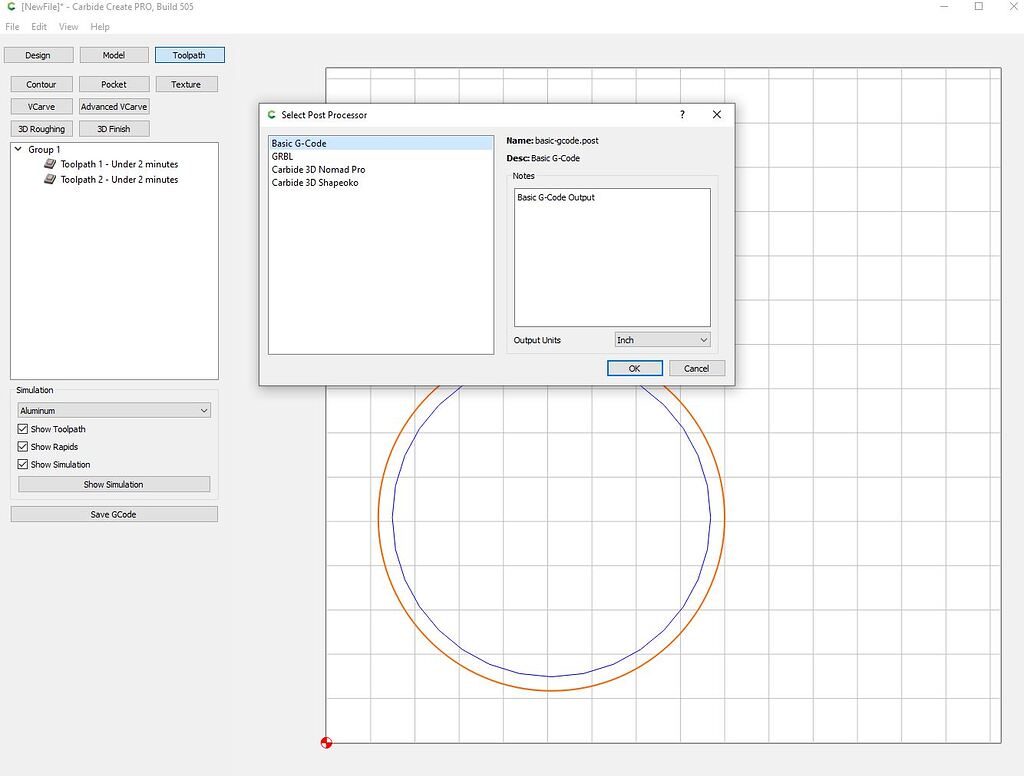Open the Advanced VCarve tool
This screenshot has height=776, width=1024.
tap(113, 106)
